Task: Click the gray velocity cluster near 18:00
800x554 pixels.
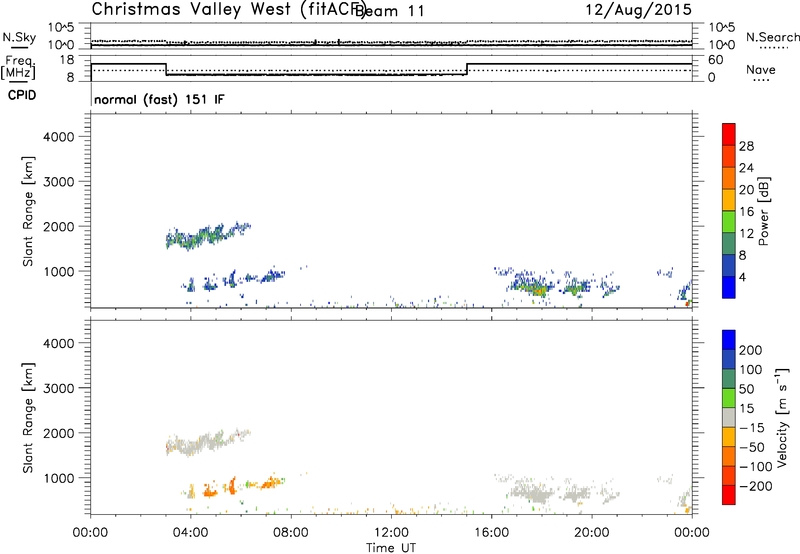Action: [532, 493]
